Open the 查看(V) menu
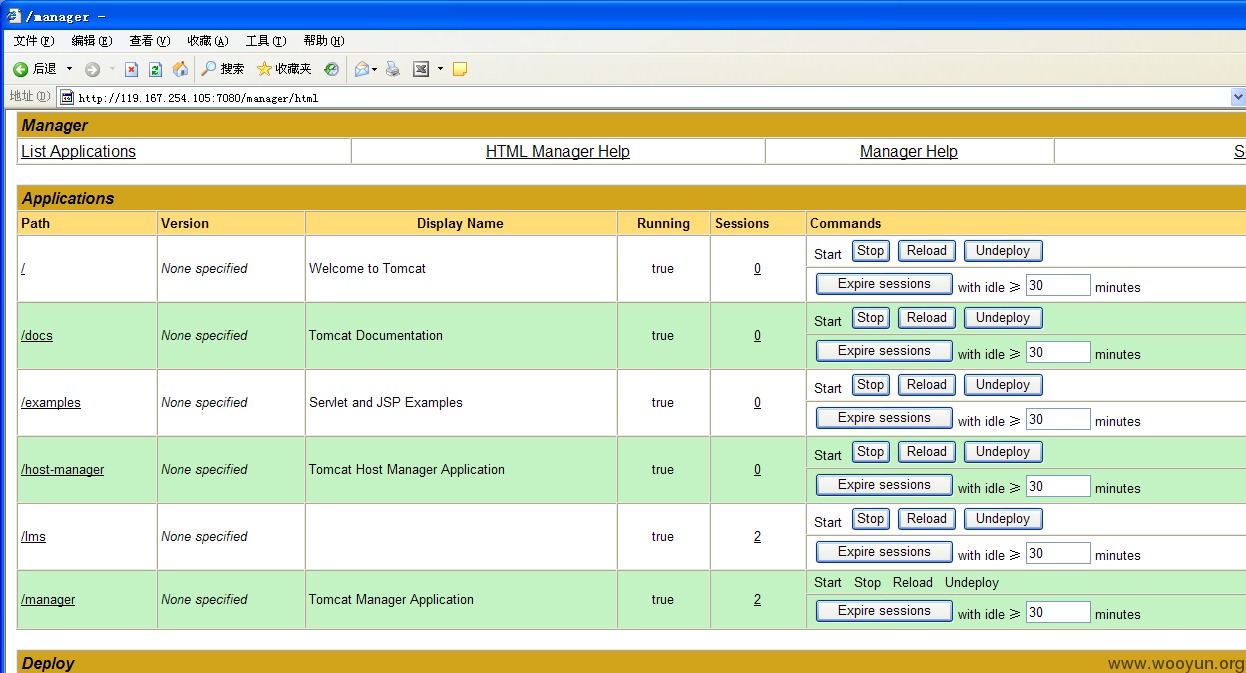This screenshot has width=1246, height=673. point(150,41)
